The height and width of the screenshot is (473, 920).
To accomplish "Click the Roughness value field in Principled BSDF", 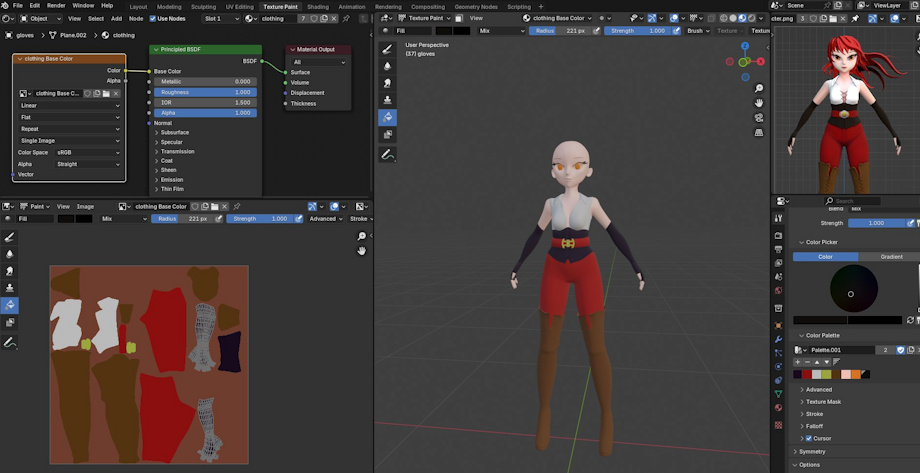I will pyautogui.click(x=204, y=92).
